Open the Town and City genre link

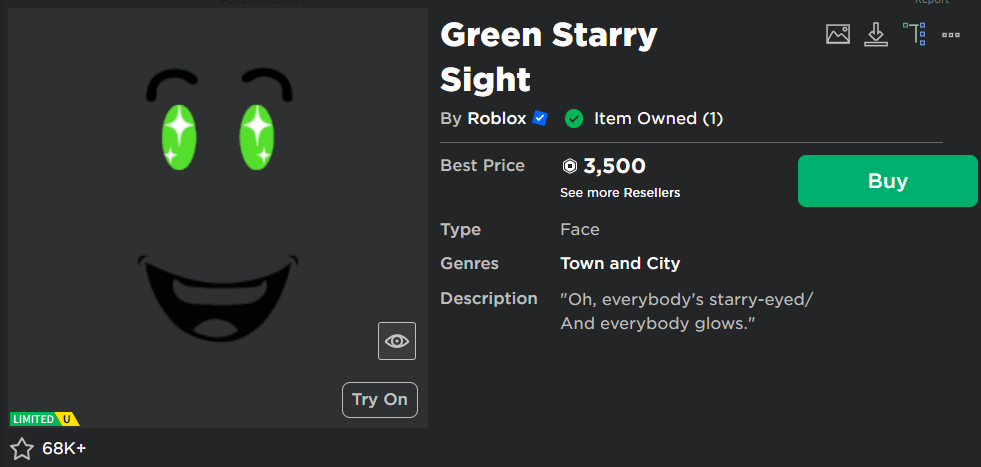point(620,264)
